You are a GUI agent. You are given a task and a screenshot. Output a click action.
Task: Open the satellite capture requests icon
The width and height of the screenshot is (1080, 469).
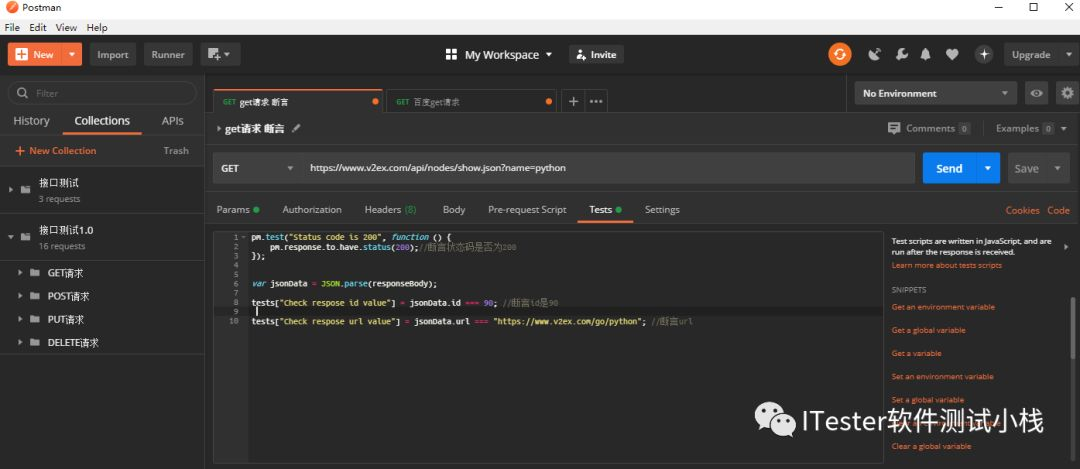click(x=875, y=54)
